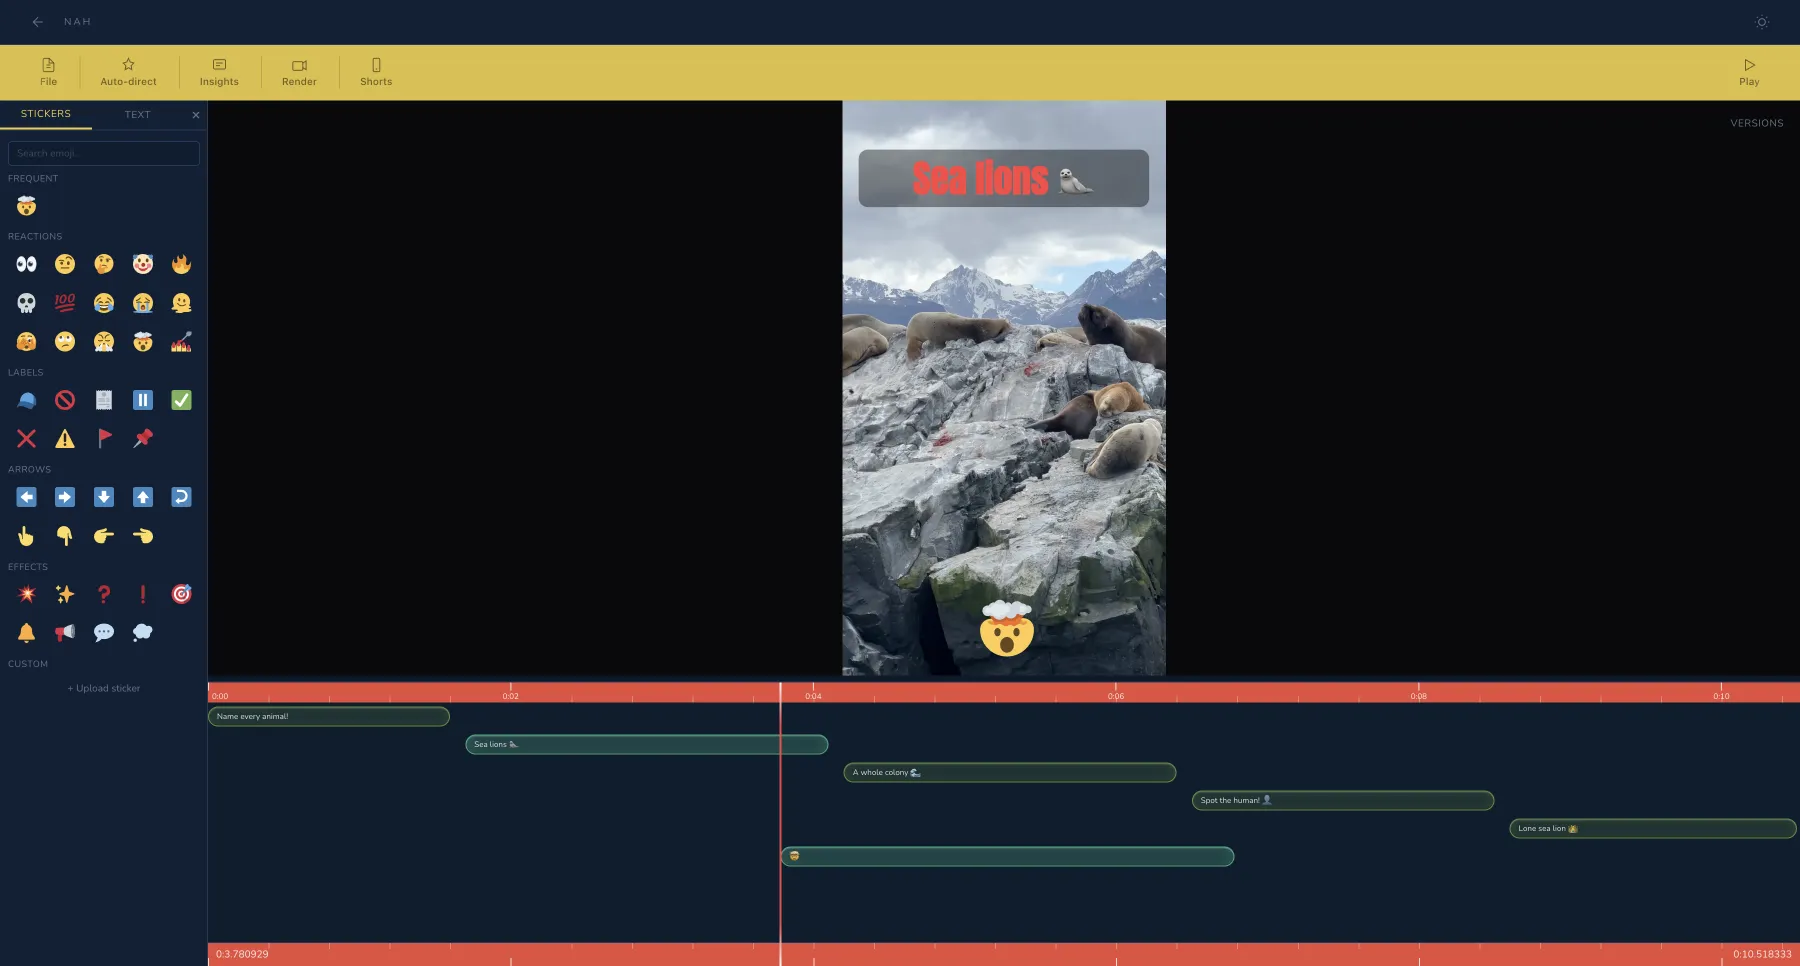This screenshot has height=966, width=1800.
Task: Add the huffing angry face sticker
Action: tap(104, 342)
